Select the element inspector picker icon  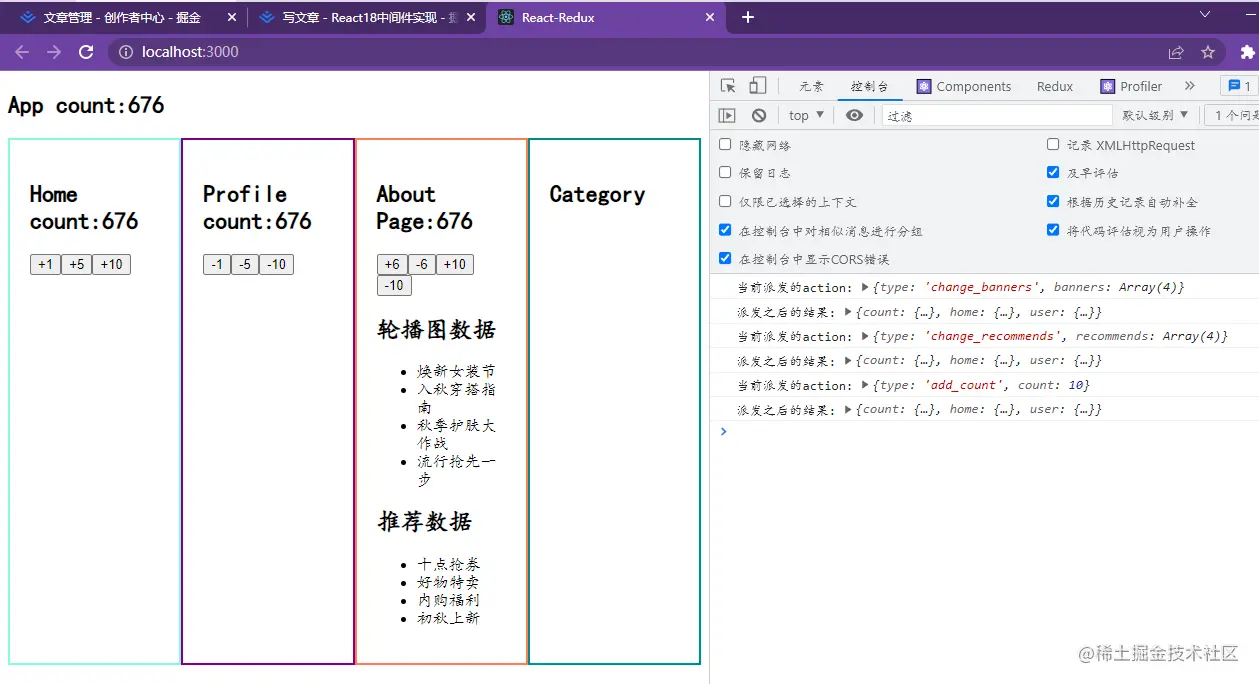(728, 86)
